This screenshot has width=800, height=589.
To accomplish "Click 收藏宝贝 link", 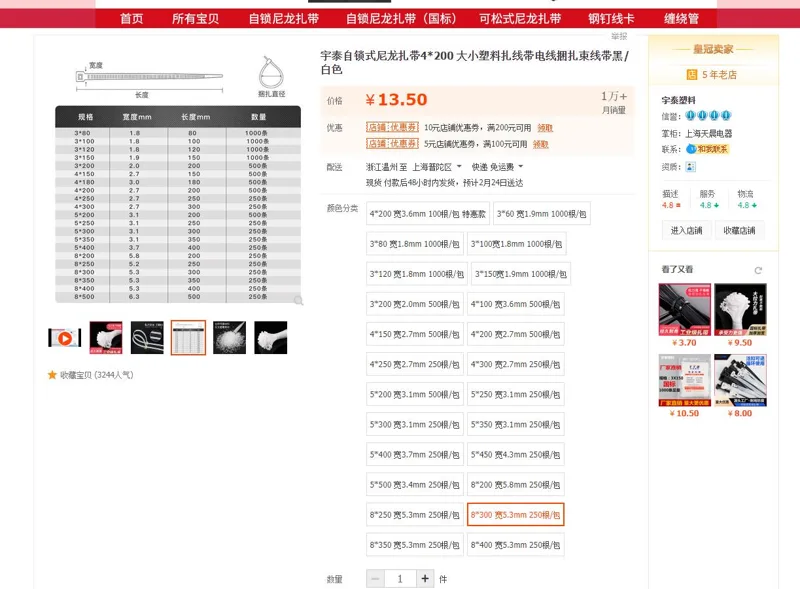I will click(96, 375).
